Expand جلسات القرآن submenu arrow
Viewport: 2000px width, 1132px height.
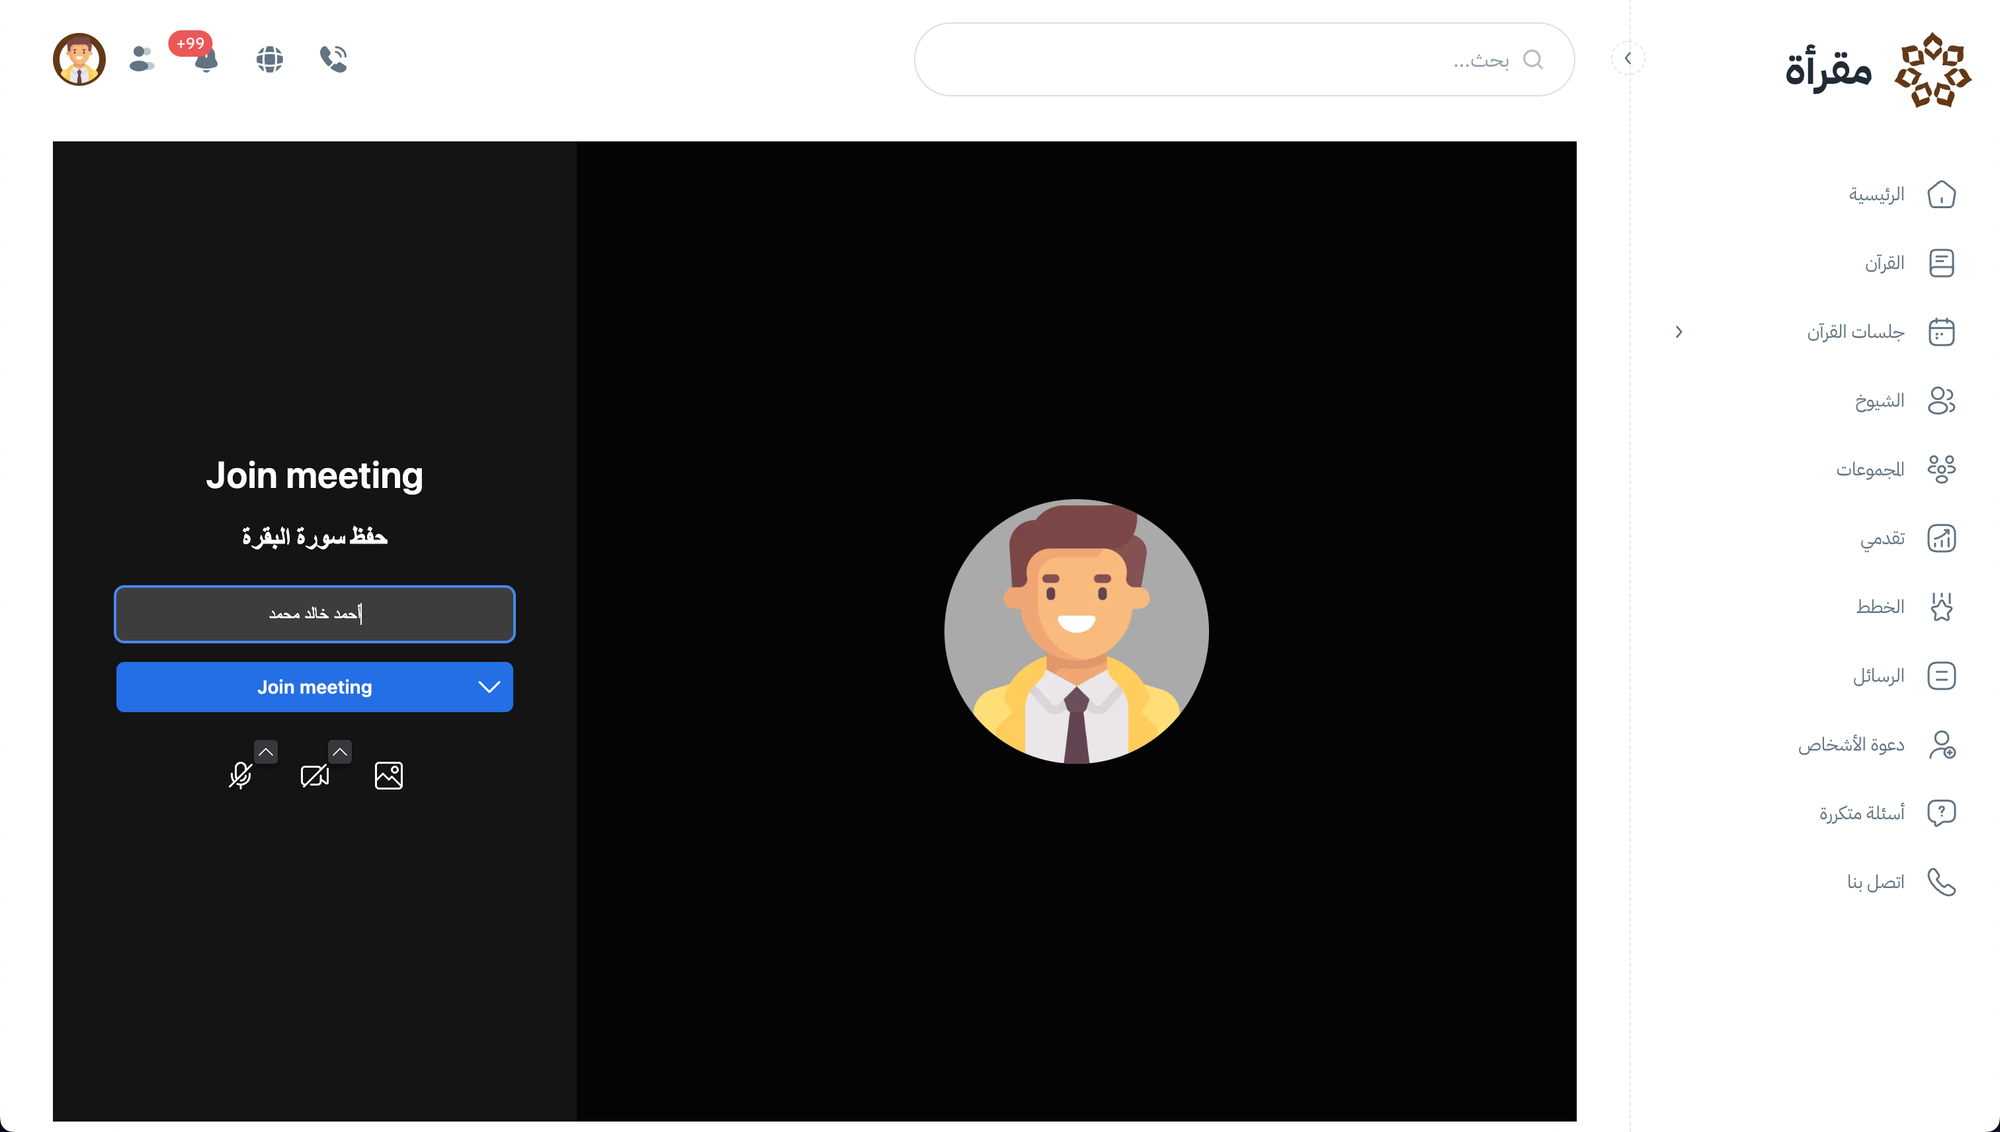[x=1679, y=332]
